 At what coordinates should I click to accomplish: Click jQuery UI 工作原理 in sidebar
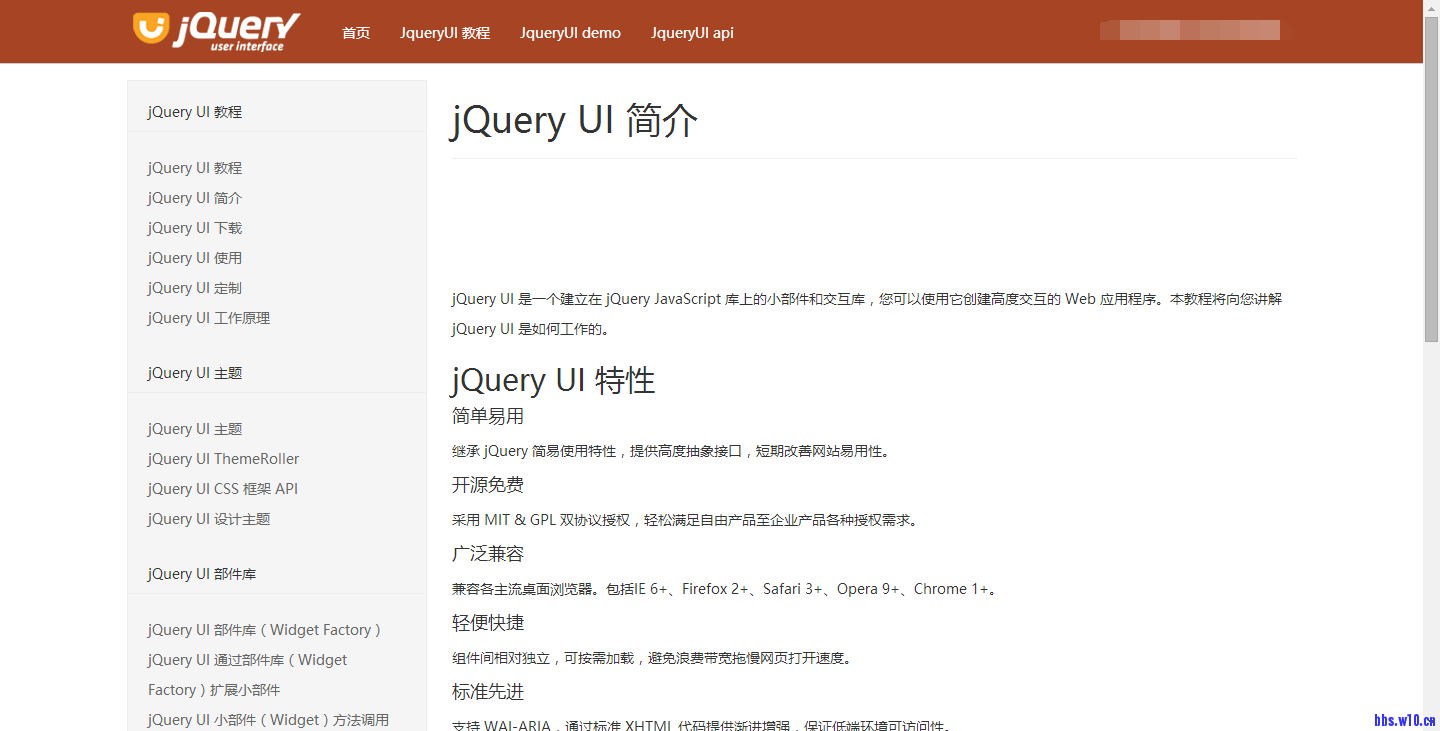[209, 318]
